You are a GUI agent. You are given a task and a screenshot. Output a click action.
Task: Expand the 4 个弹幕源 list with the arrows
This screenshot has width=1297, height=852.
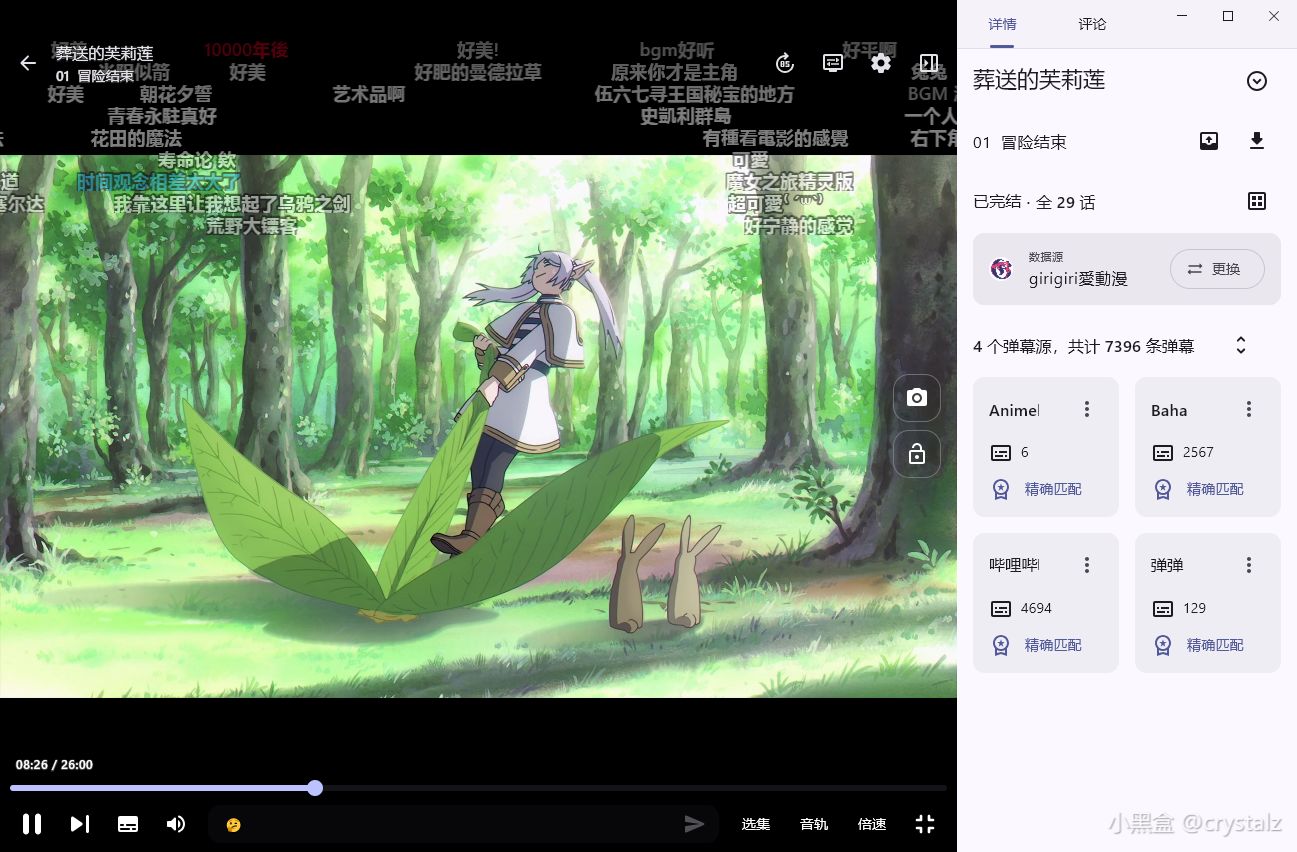[x=1241, y=345]
